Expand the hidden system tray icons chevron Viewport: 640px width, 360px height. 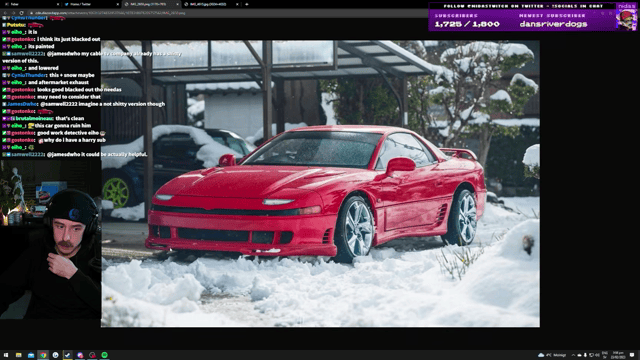point(573,355)
